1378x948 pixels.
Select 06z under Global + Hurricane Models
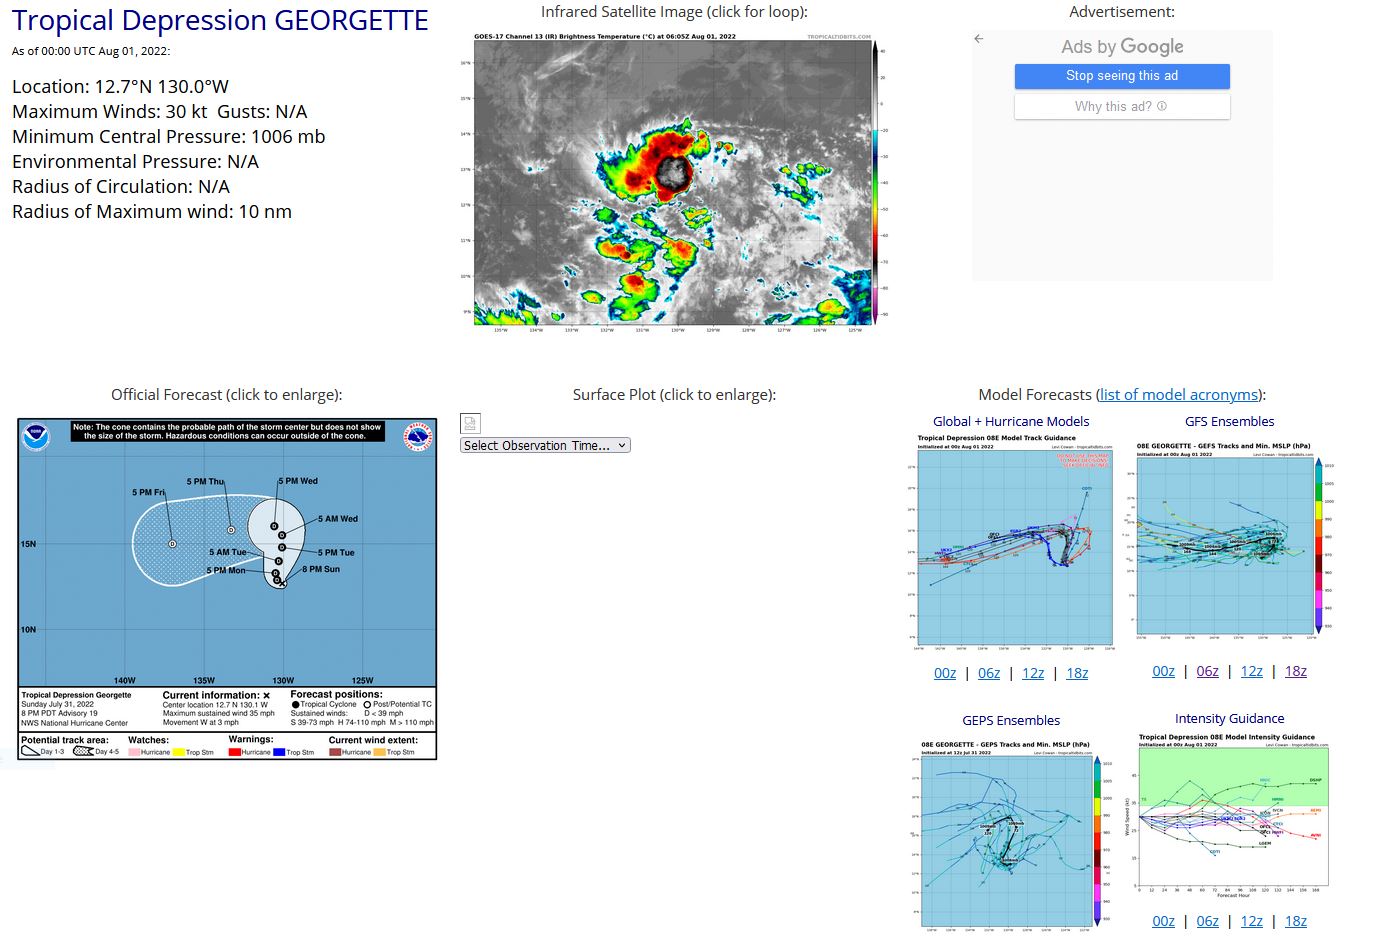988,674
